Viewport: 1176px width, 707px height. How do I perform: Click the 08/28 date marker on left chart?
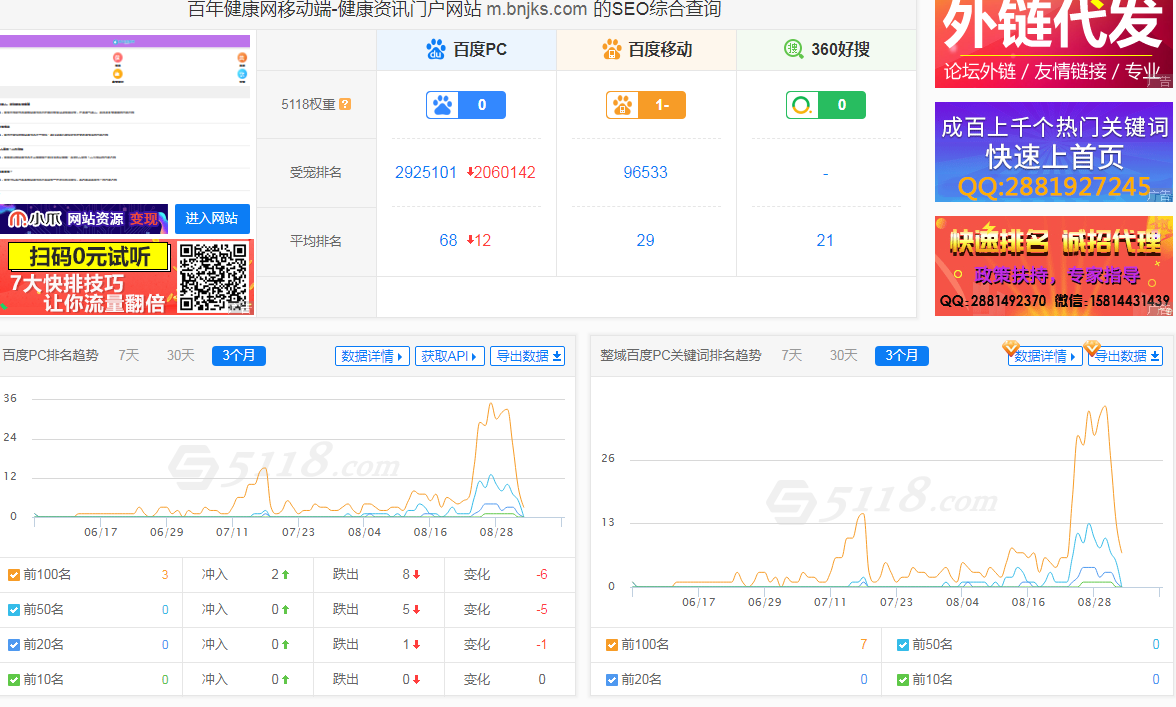(496, 532)
